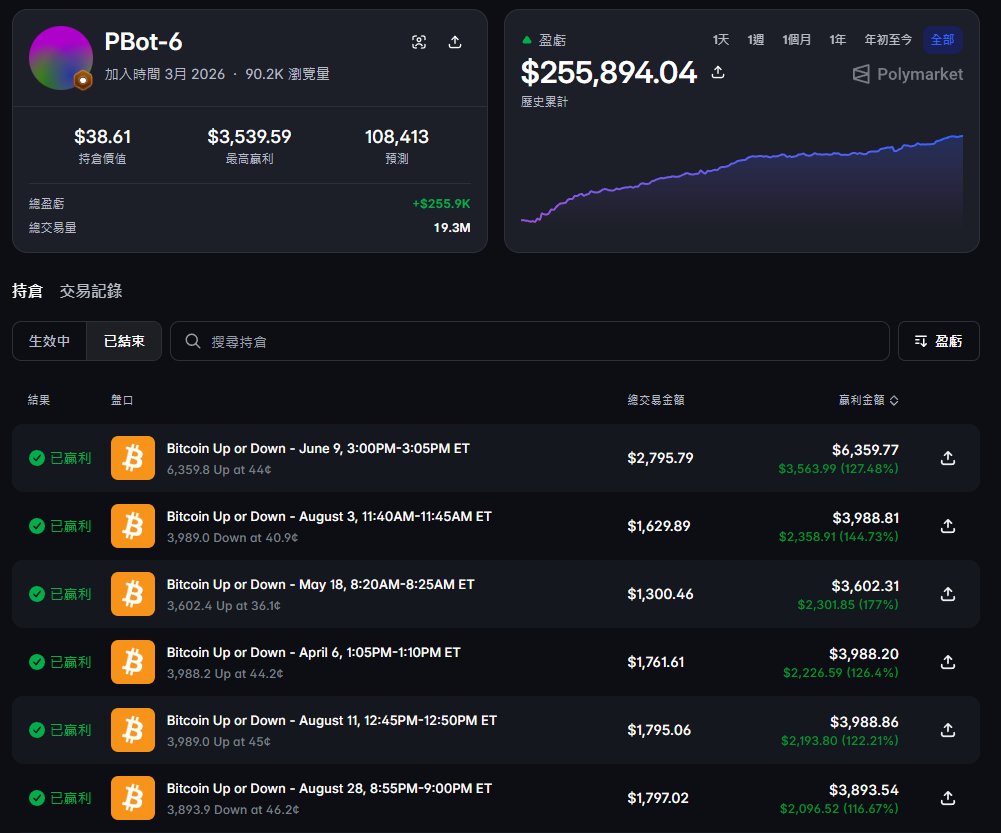This screenshot has height=833, width=1001.
Task: Open Bitcoin icon for June 9 market
Action: click(x=133, y=458)
